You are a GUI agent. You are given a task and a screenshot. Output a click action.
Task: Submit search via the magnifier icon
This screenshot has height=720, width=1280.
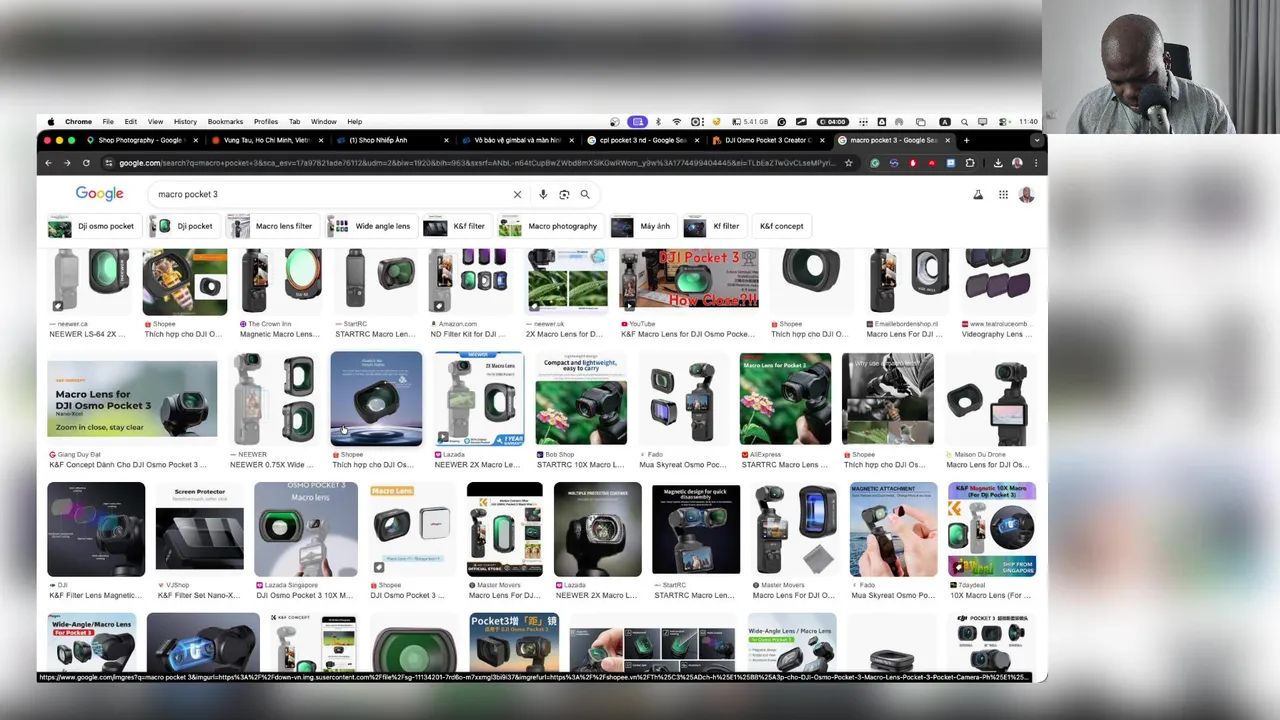[585, 194]
